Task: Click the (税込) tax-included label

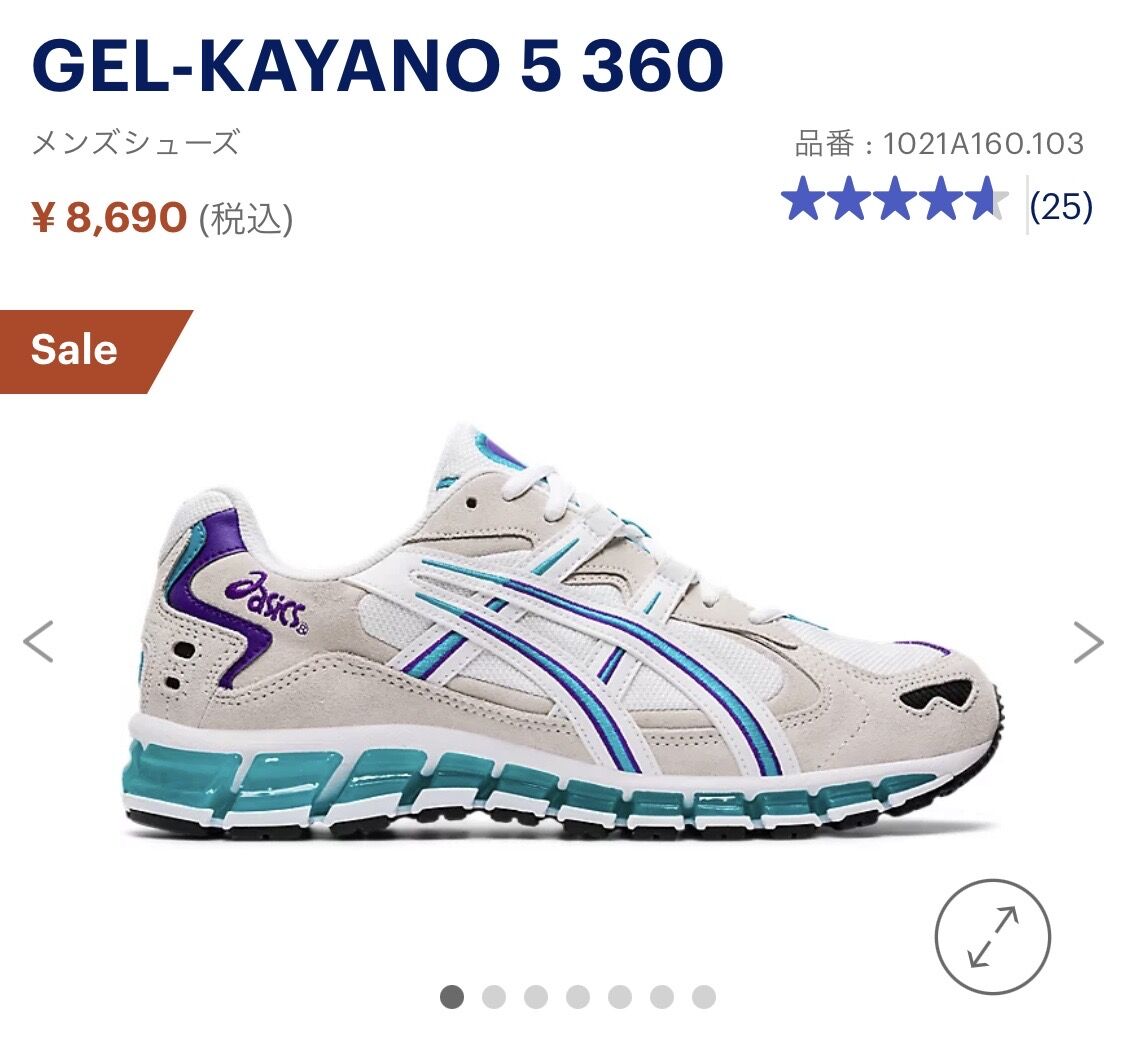Action: click(x=245, y=219)
